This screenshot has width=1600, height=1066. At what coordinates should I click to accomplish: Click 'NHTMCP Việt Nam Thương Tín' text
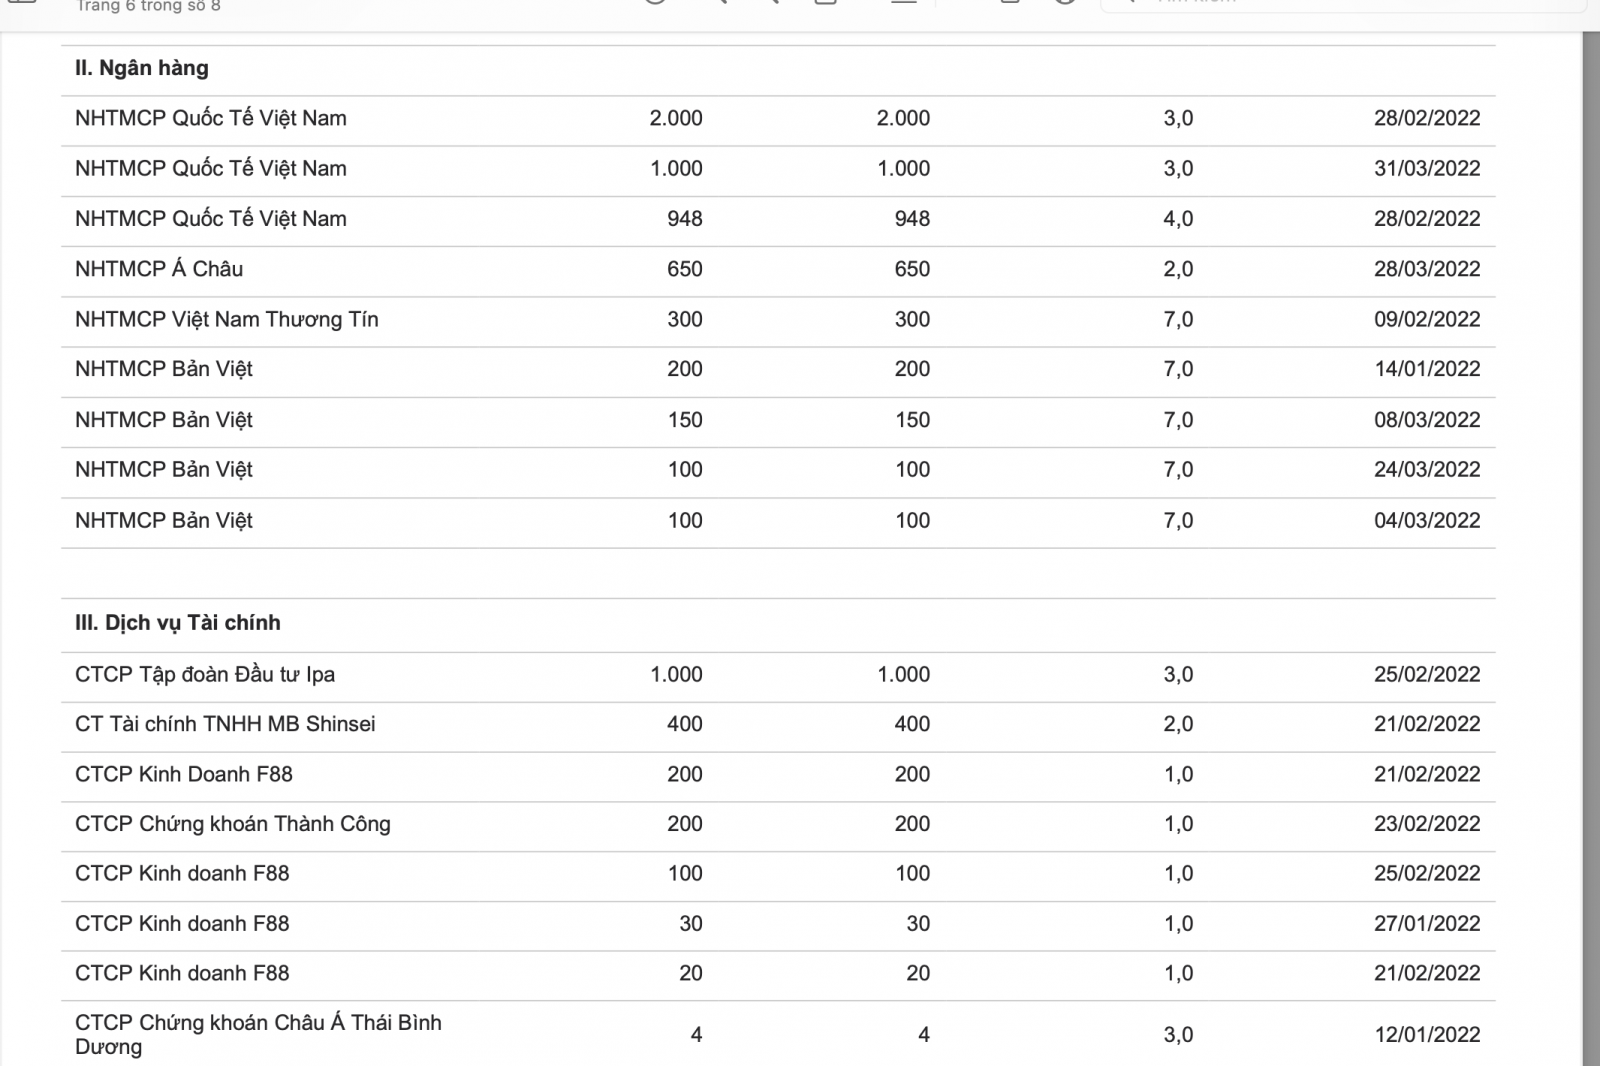227,320
